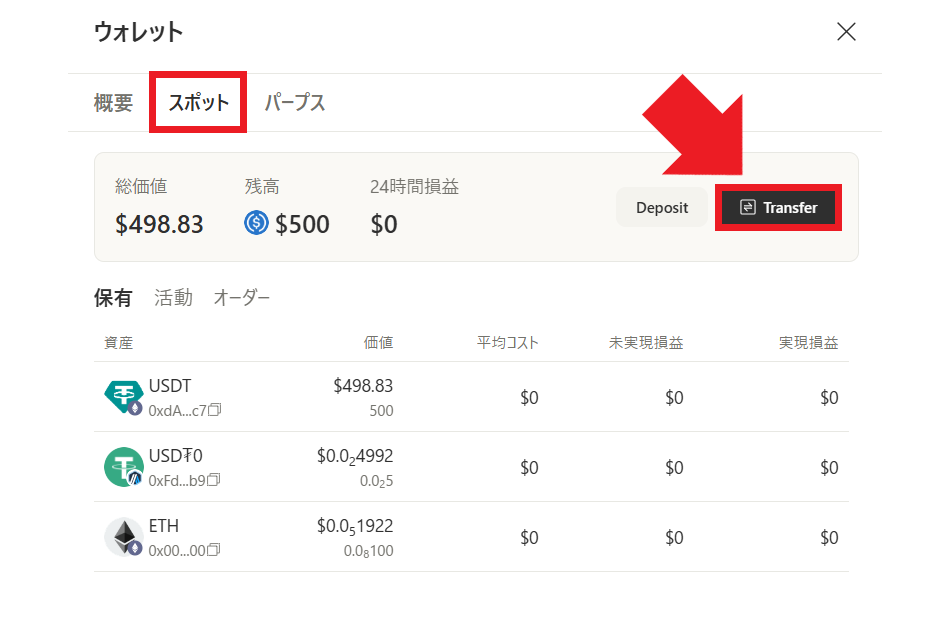Sort by 未実現損益 column header
Image resolution: width=950 pixels, height=619 pixels.
646,343
